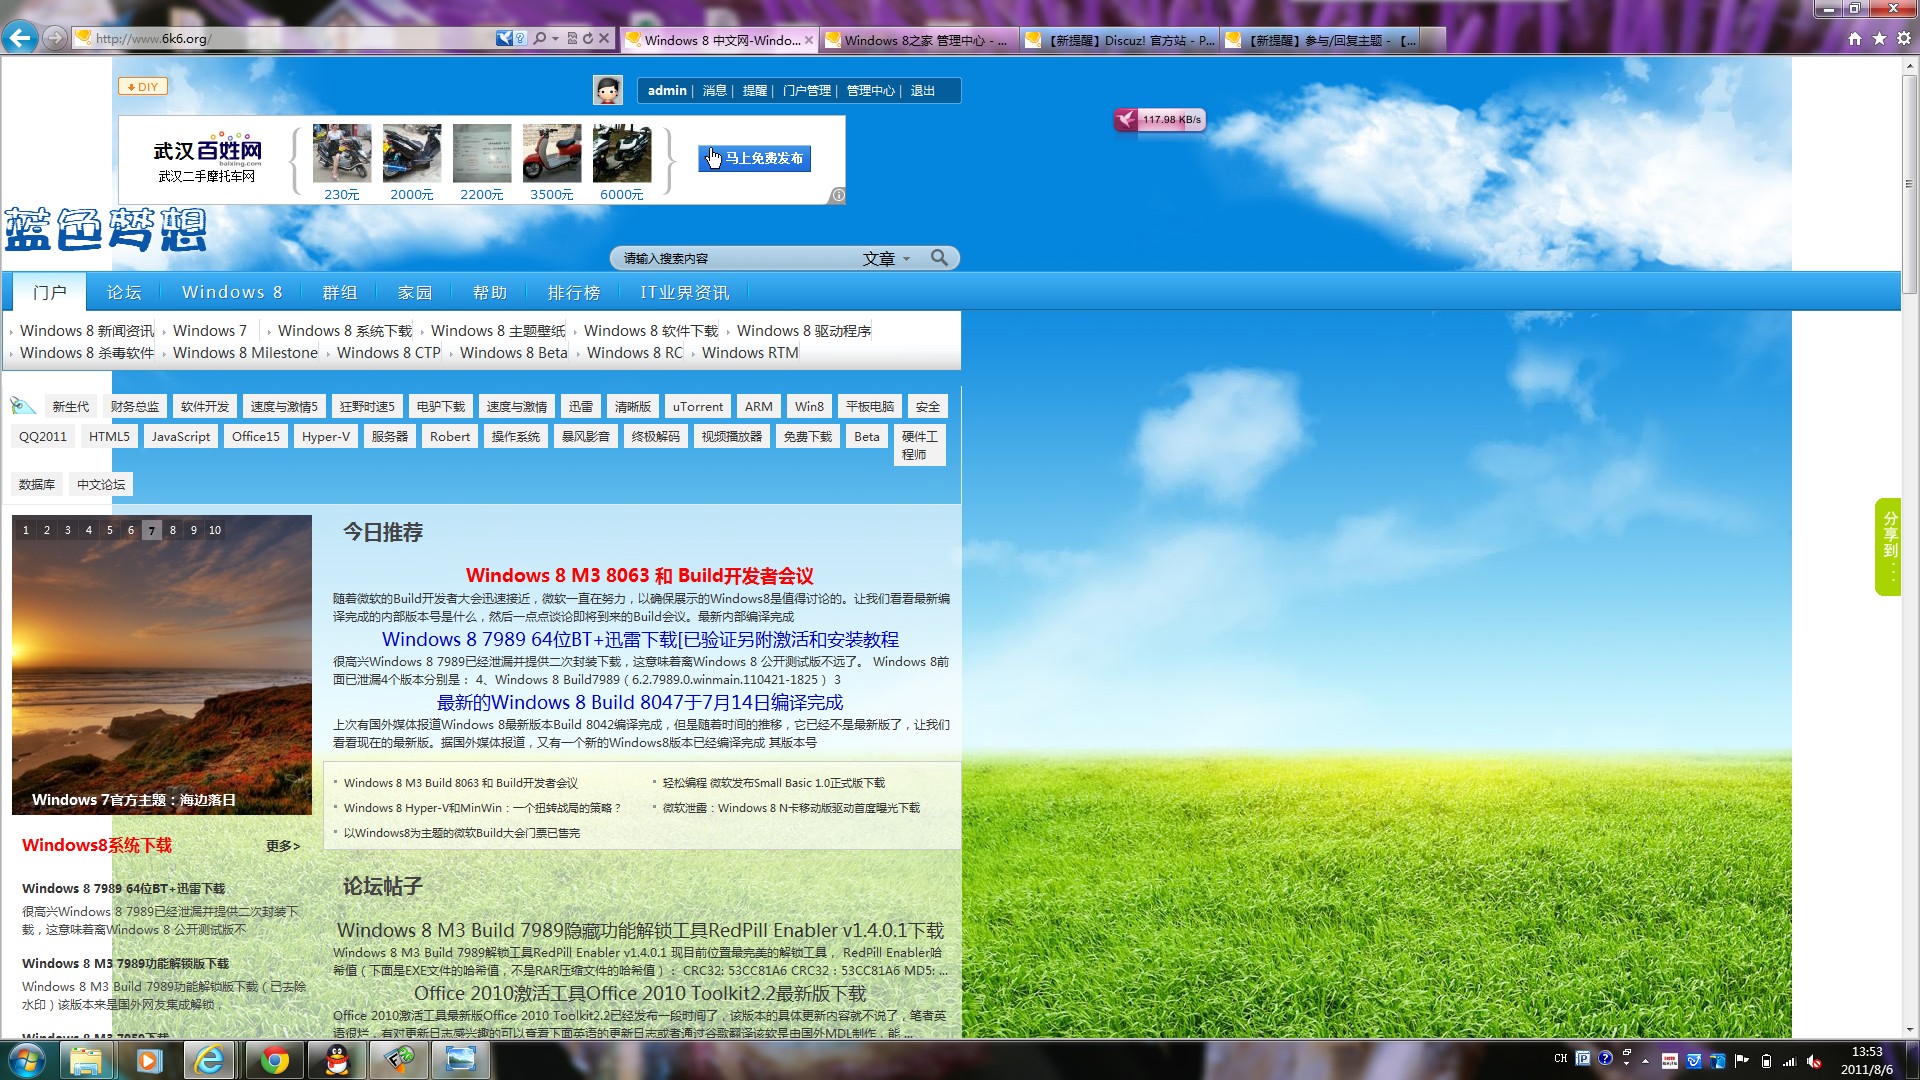Click the 6000元 motorcycle ad thumbnail
Viewport: 1920px width, 1080px height.
click(622, 154)
